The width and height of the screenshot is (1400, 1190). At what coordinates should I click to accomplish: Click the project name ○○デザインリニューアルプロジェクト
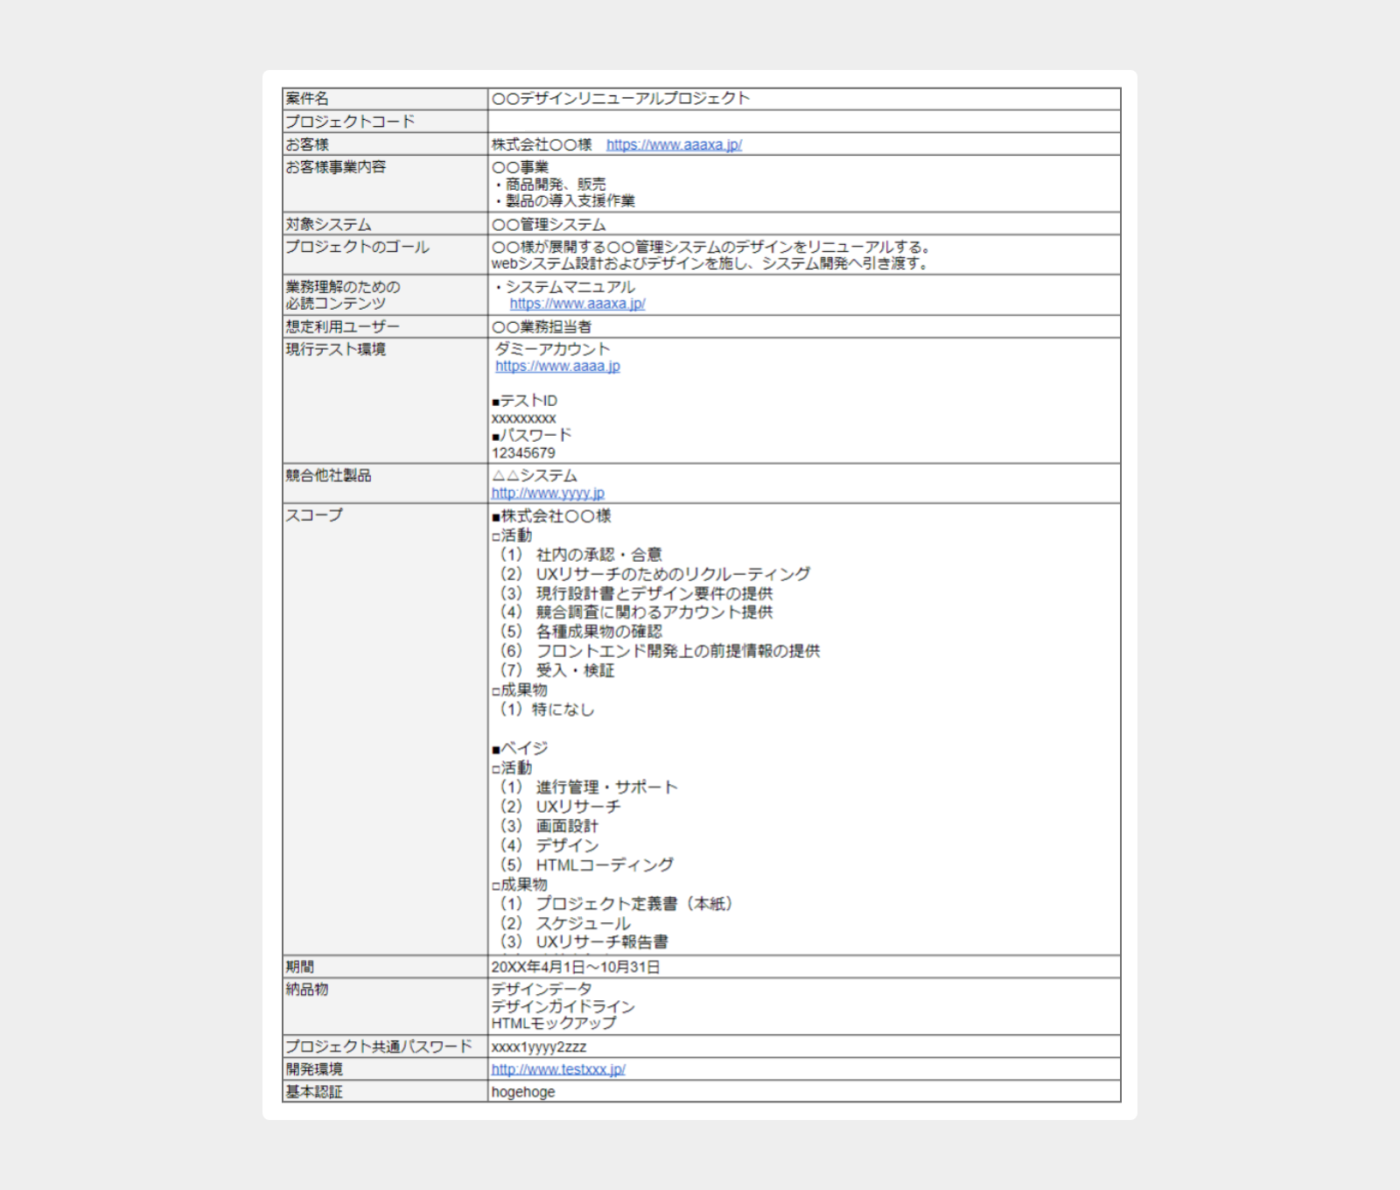[621, 98]
